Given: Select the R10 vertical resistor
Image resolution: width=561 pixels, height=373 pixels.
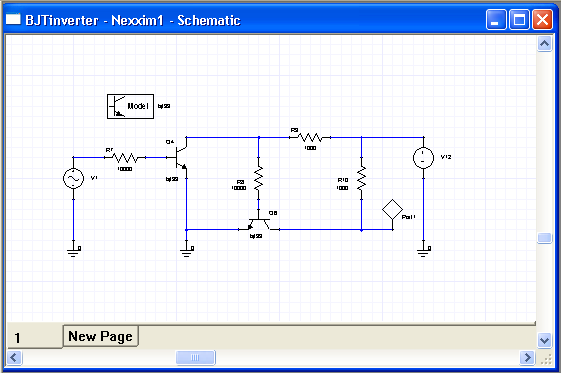Looking at the screenshot, I should coord(361,178).
